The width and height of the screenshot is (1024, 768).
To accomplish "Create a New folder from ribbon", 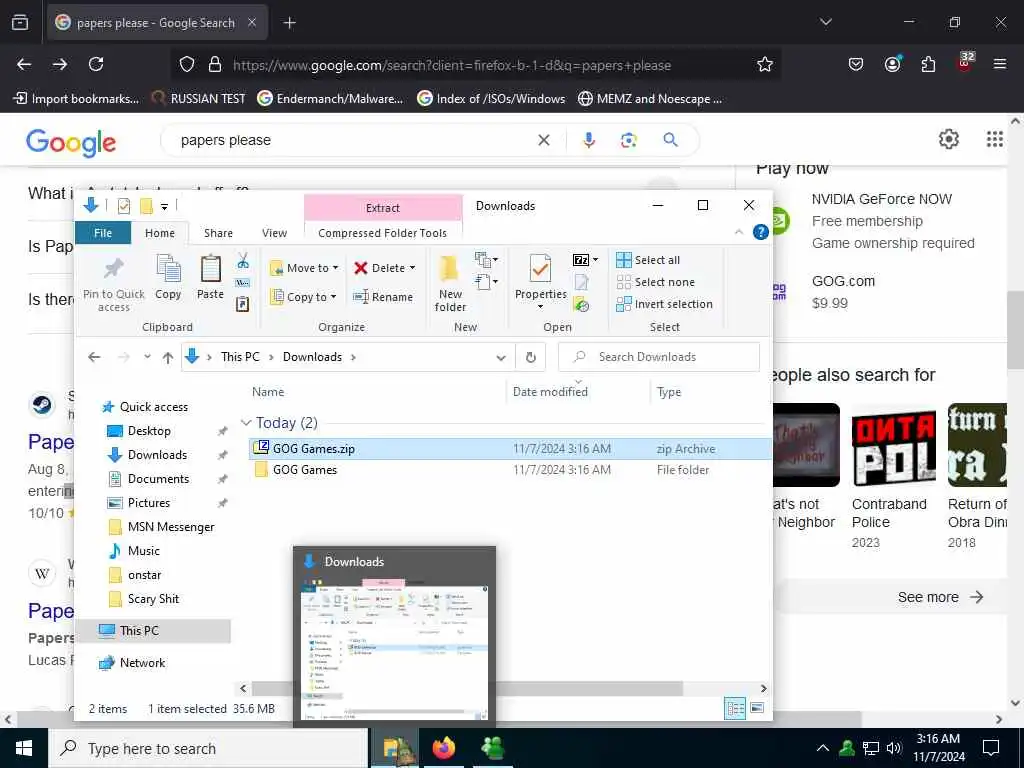I will (450, 282).
